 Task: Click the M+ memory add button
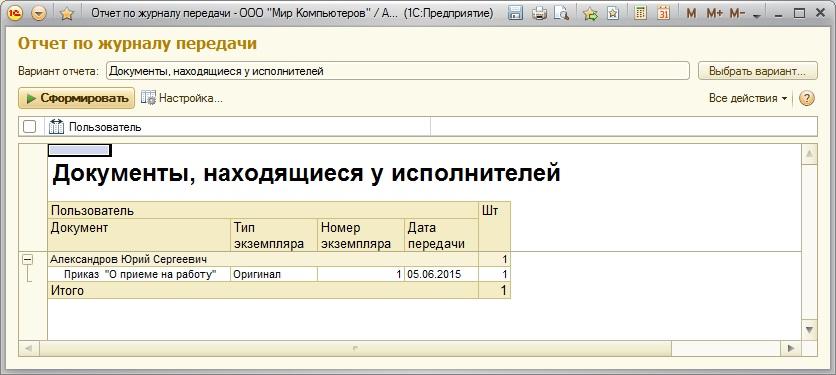(714, 14)
